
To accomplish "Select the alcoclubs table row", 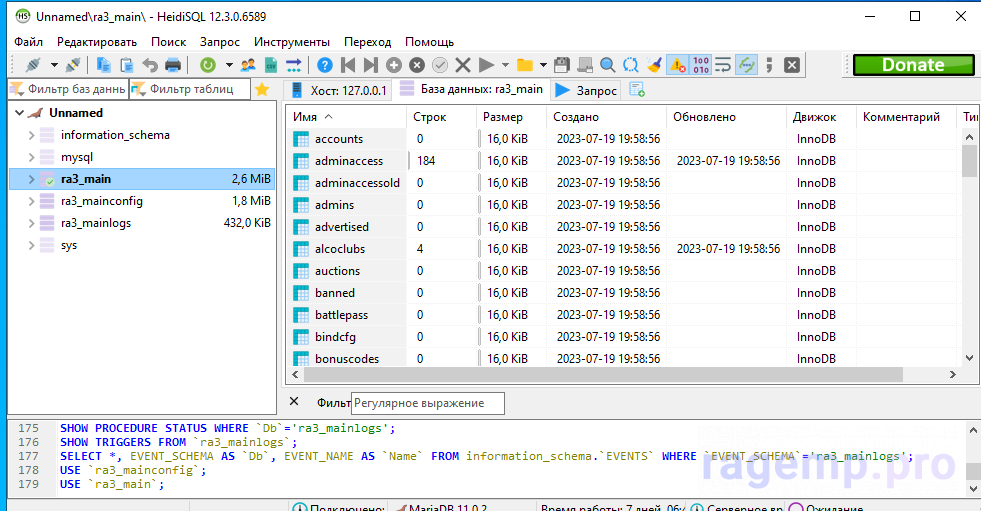I will 624,249.
